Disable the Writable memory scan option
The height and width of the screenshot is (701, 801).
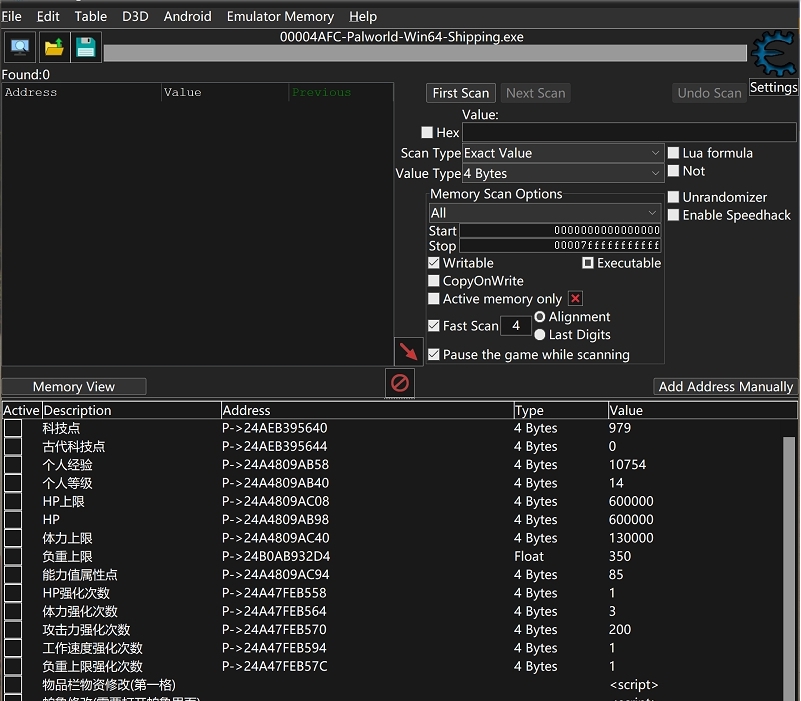click(x=435, y=263)
